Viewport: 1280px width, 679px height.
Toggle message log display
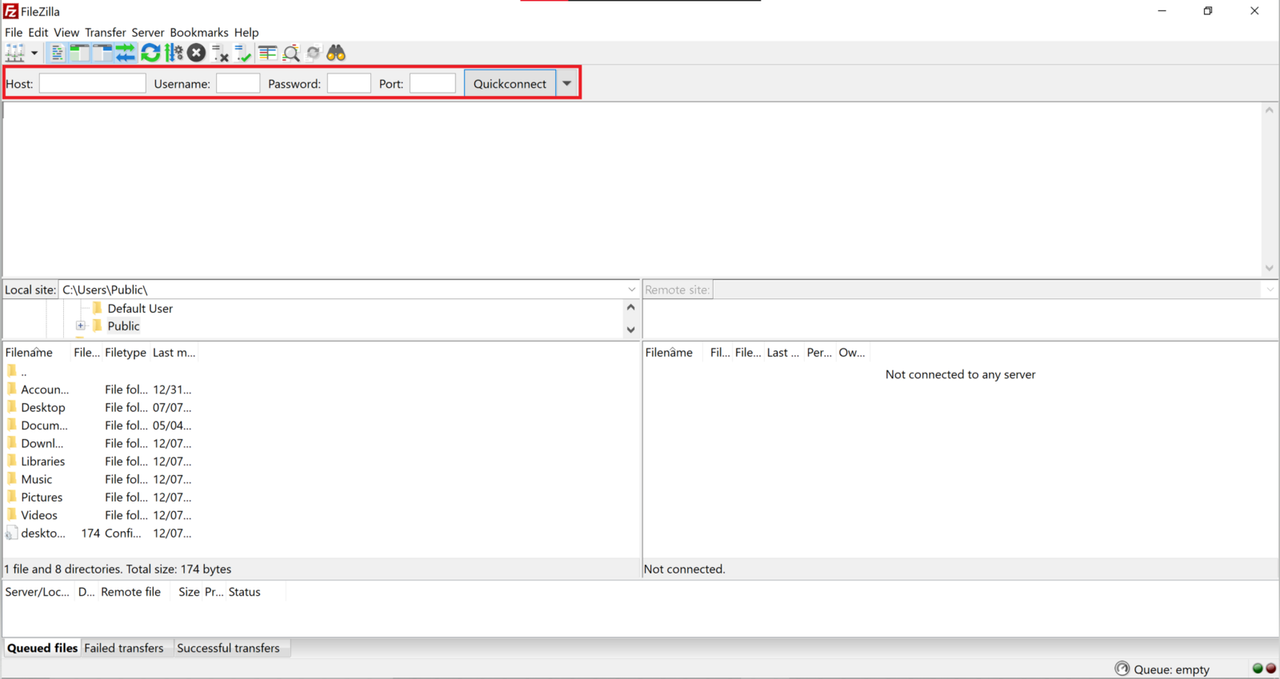[58, 53]
